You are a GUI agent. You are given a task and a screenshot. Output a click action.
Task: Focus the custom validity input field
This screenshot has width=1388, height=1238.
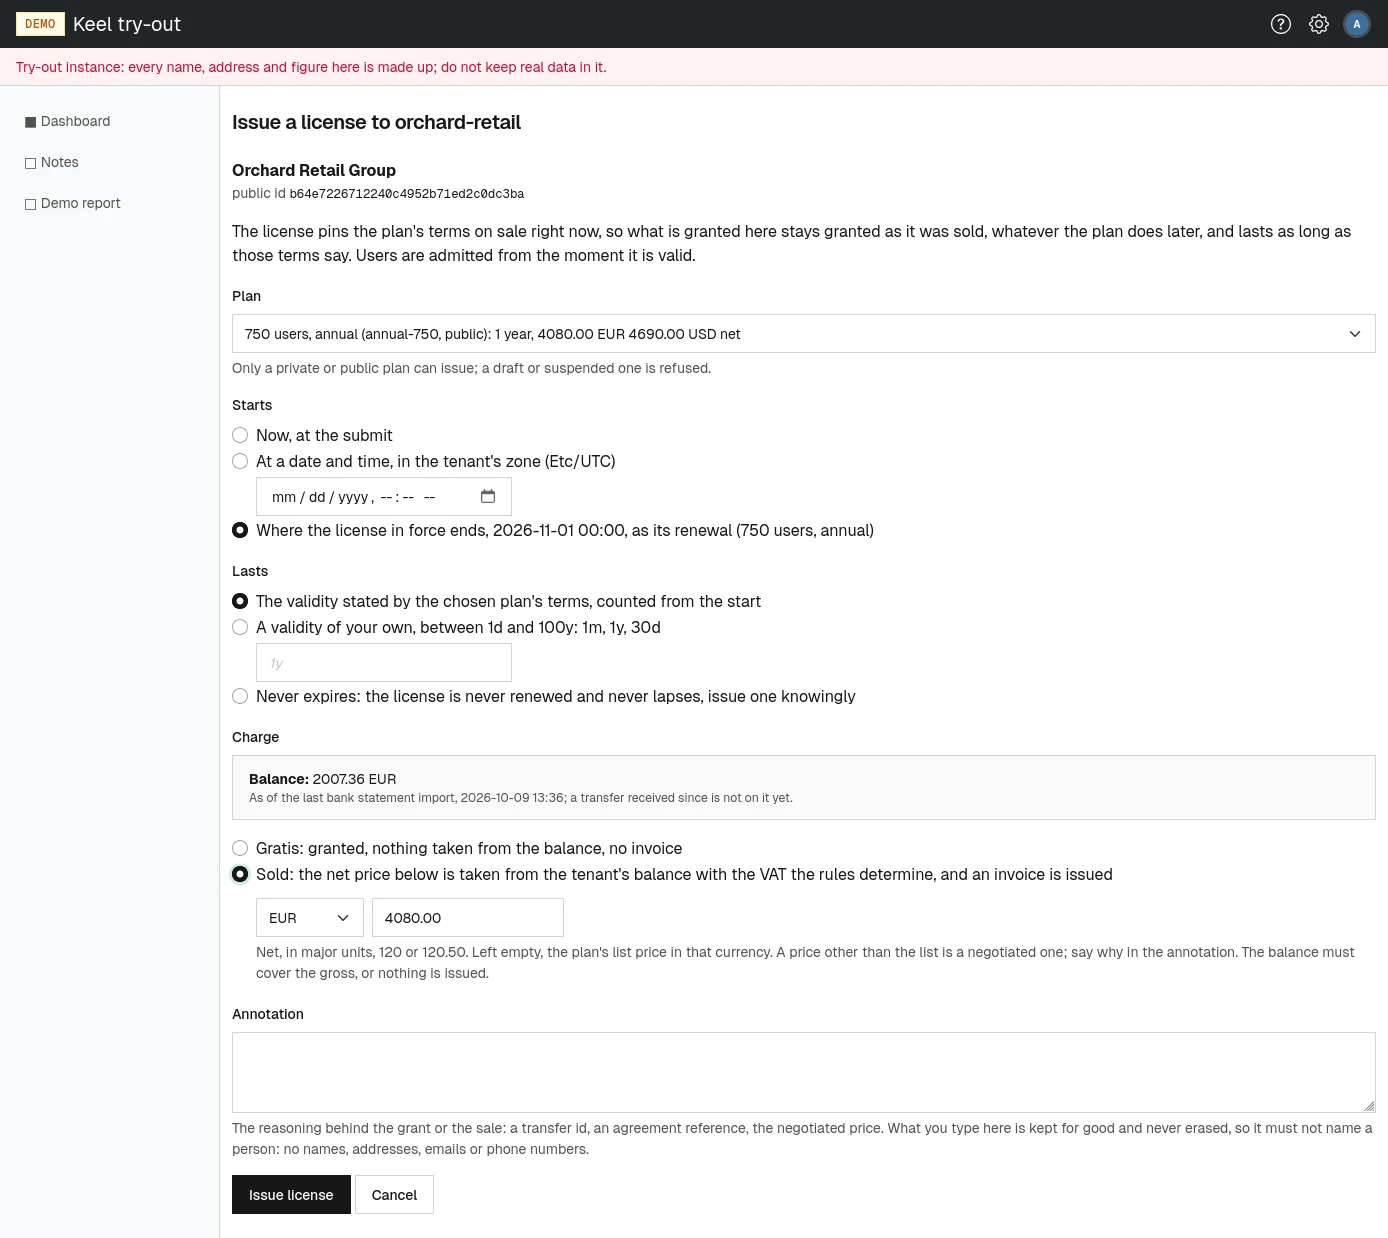383,663
